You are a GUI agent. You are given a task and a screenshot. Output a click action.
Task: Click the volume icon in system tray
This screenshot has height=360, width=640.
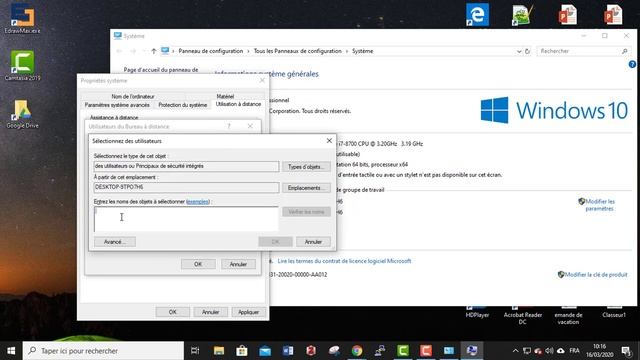click(549, 351)
